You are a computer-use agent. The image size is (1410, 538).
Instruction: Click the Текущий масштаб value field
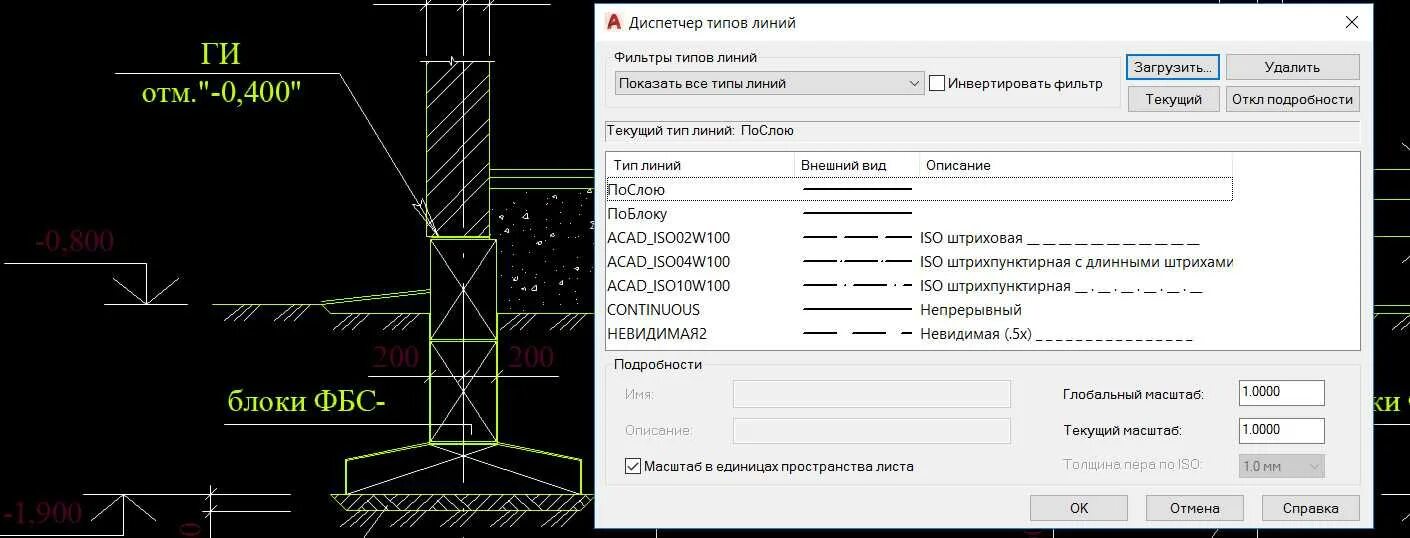pyautogui.click(x=1281, y=431)
